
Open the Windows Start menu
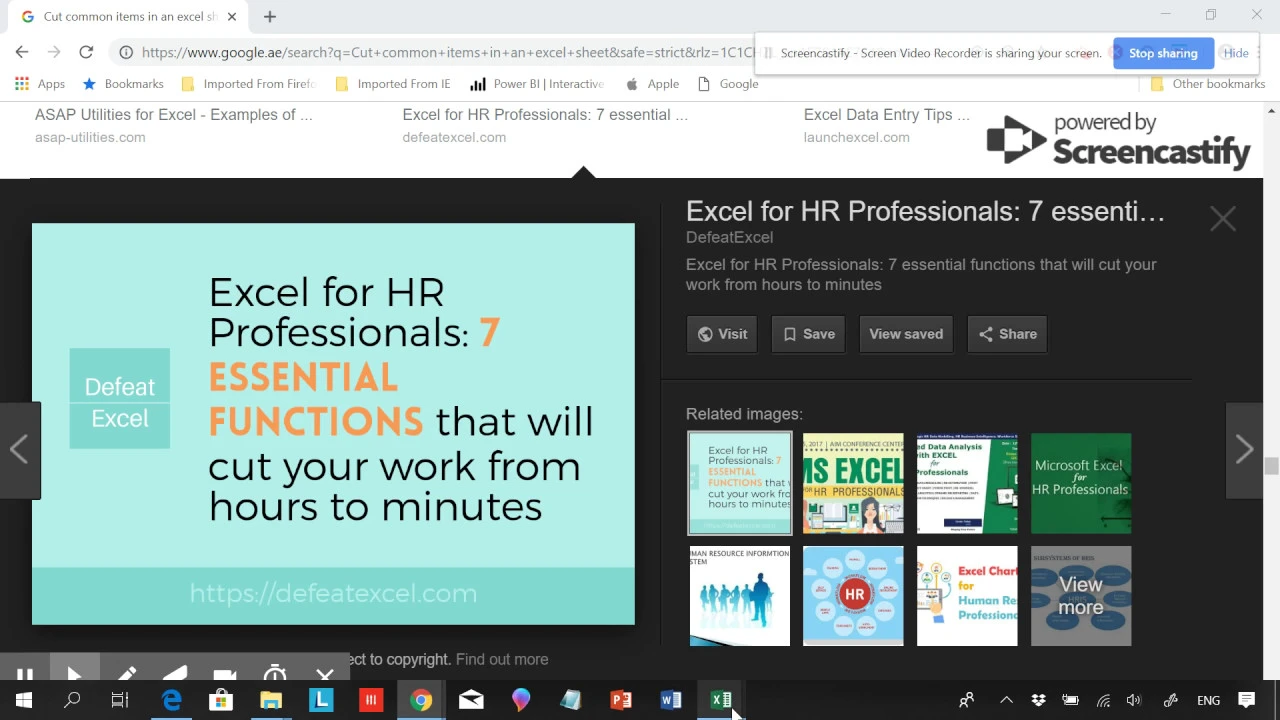23,700
